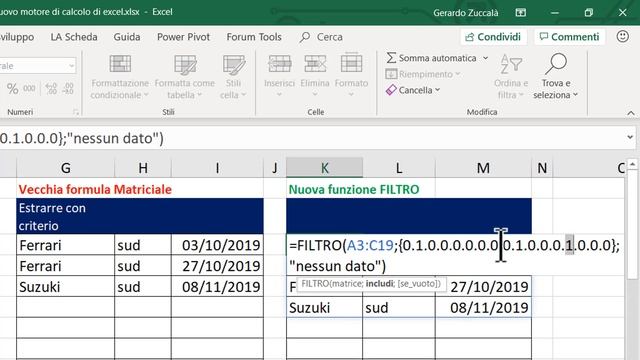Viewport: 640px width, 360px height.
Task: Click 'sud' cell beside column K Suzuki
Action: (x=399, y=307)
